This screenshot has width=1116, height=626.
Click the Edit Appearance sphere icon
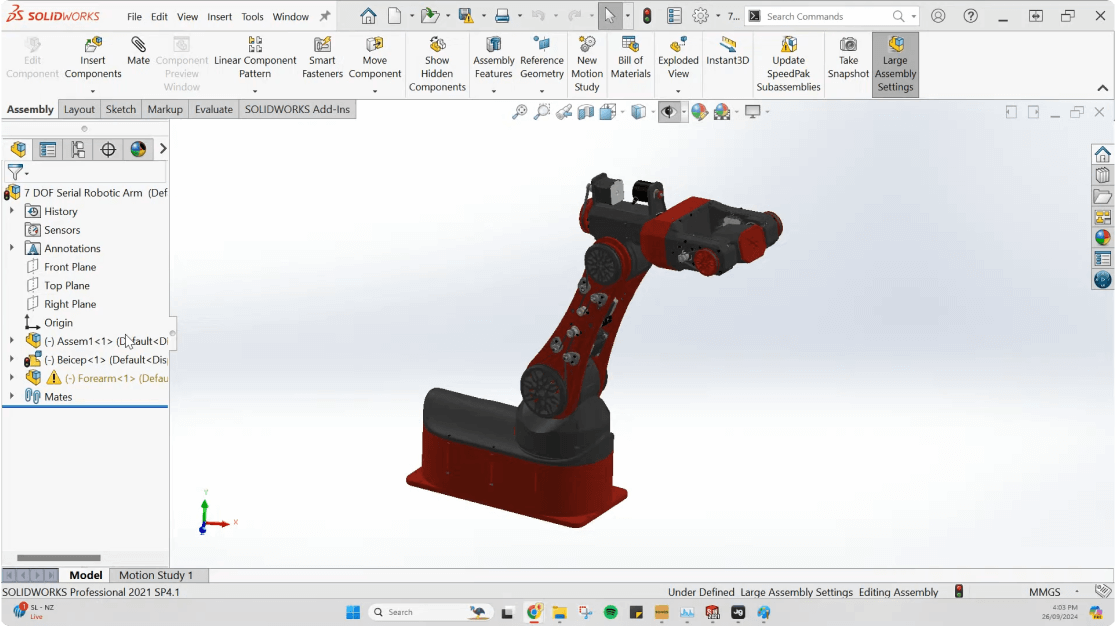tap(699, 112)
